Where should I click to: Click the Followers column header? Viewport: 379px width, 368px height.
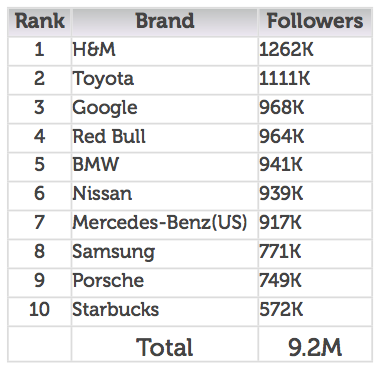point(315,22)
